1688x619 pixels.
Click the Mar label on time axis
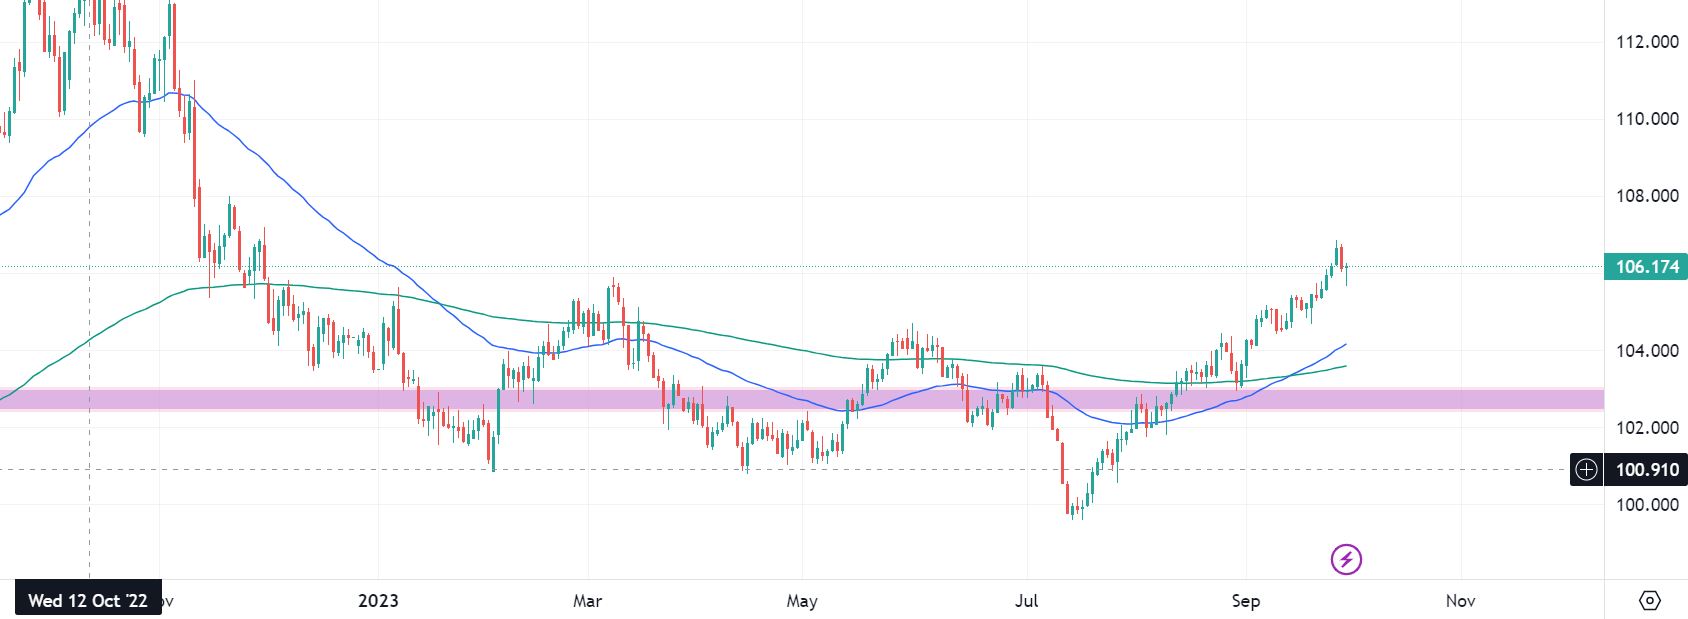click(x=588, y=600)
